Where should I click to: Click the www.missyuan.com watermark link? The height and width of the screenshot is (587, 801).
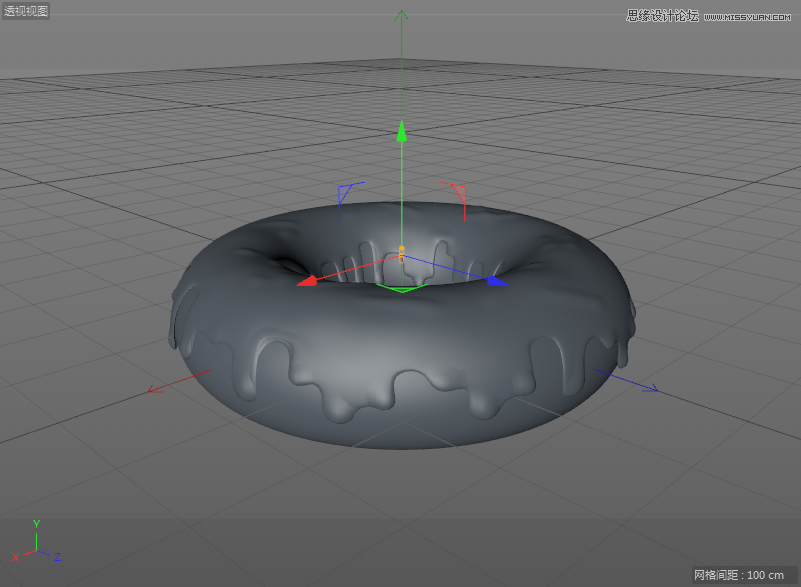coord(749,16)
